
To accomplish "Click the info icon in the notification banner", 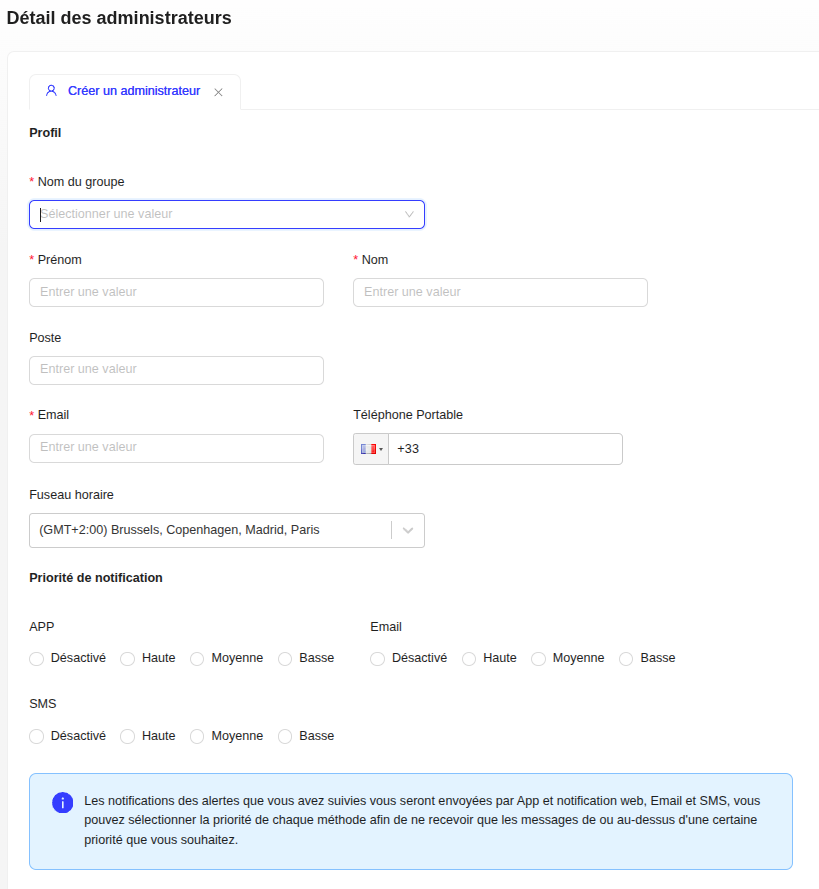I will click(x=63, y=802).
